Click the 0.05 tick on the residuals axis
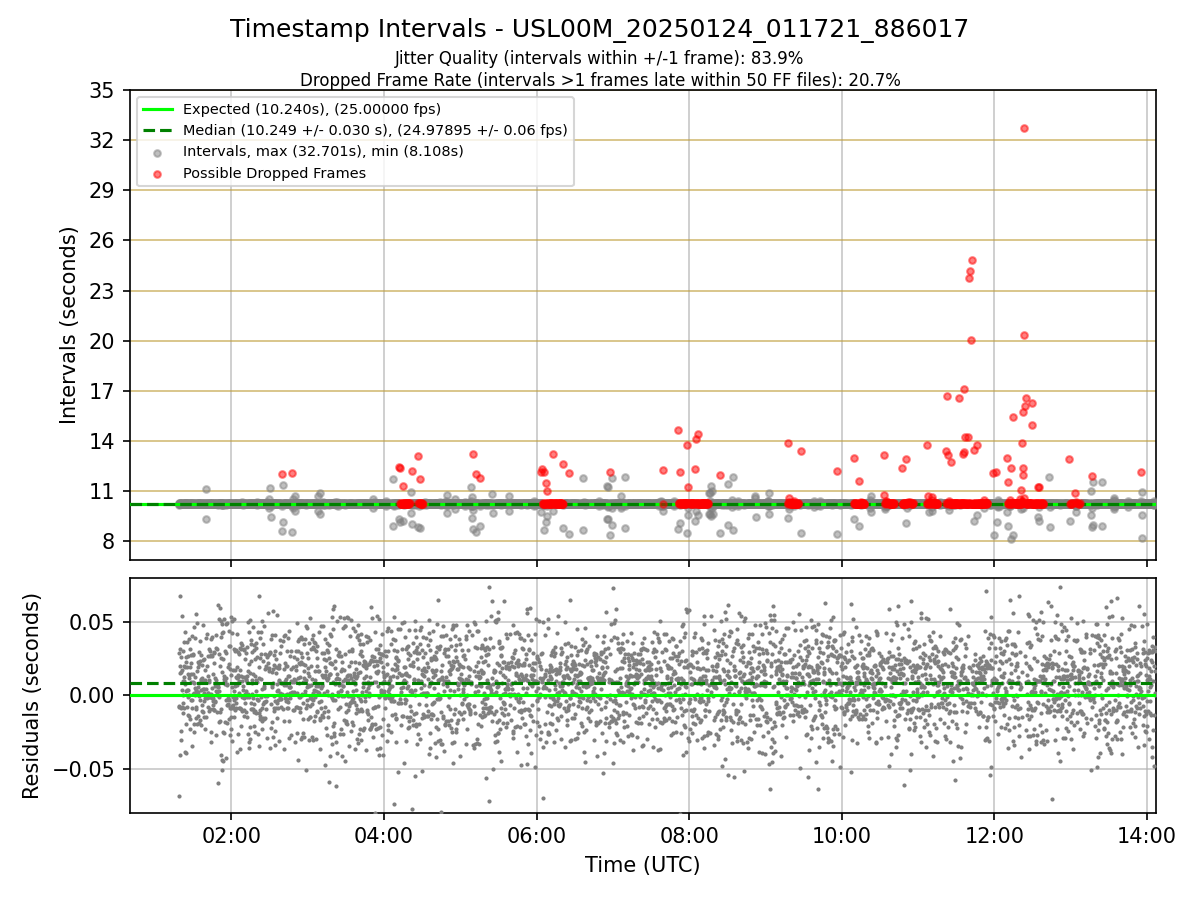1200x900 pixels. click(94, 622)
